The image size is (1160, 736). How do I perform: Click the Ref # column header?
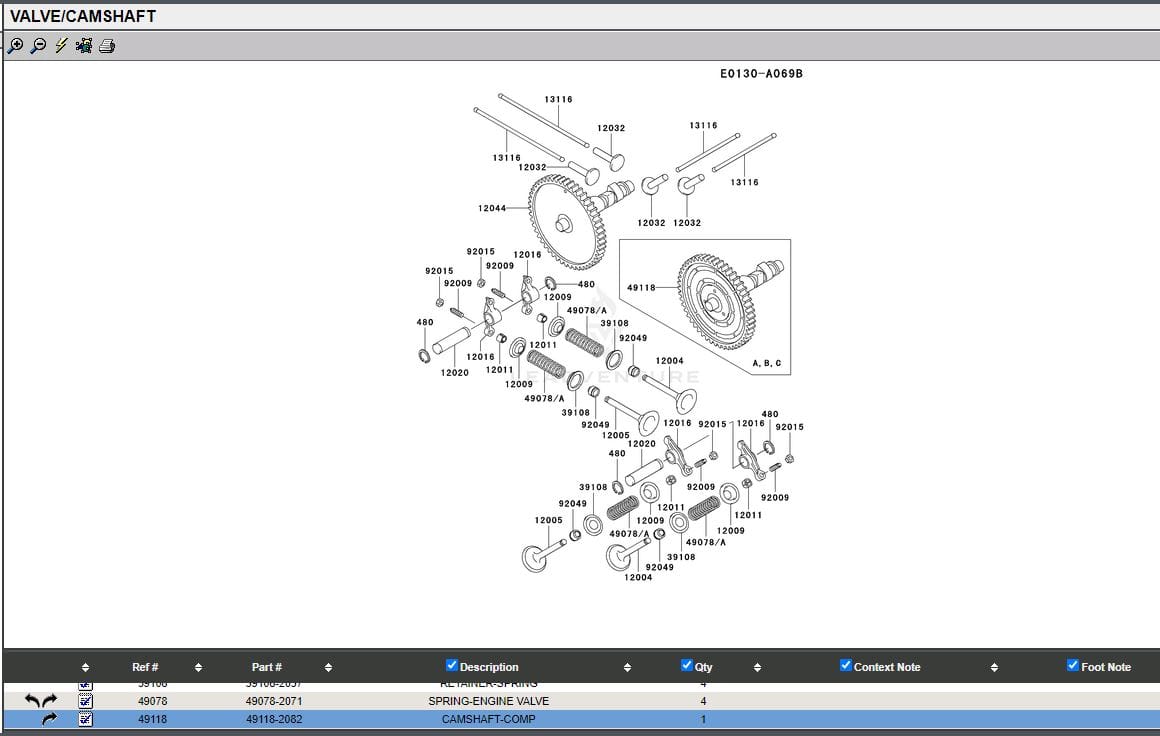point(145,667)
